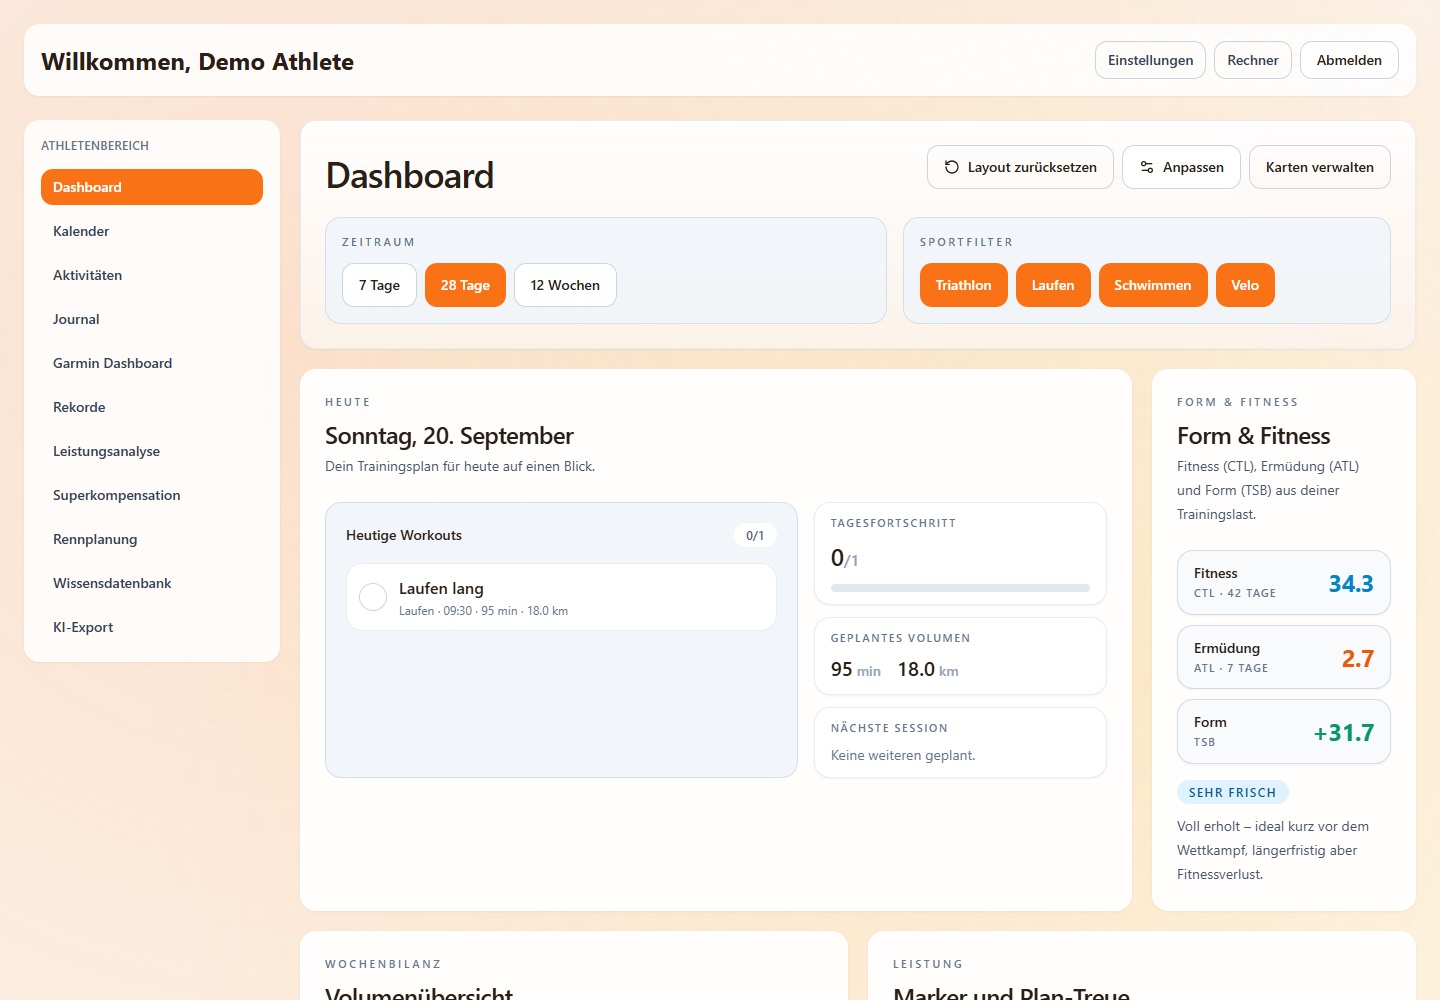Select the 7 Tage time range
This screenshot has width=1440, height=1000.
379,285
